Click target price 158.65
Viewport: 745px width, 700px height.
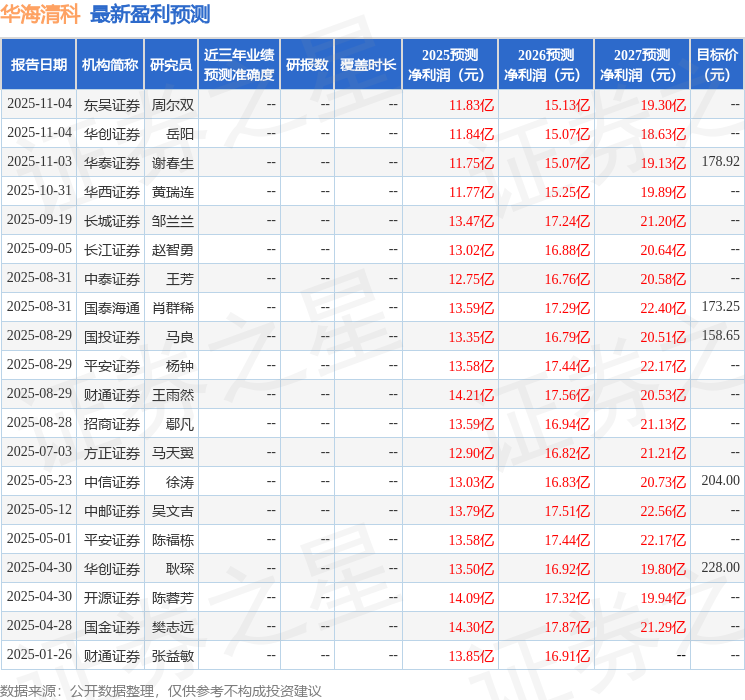click(721, 336)
